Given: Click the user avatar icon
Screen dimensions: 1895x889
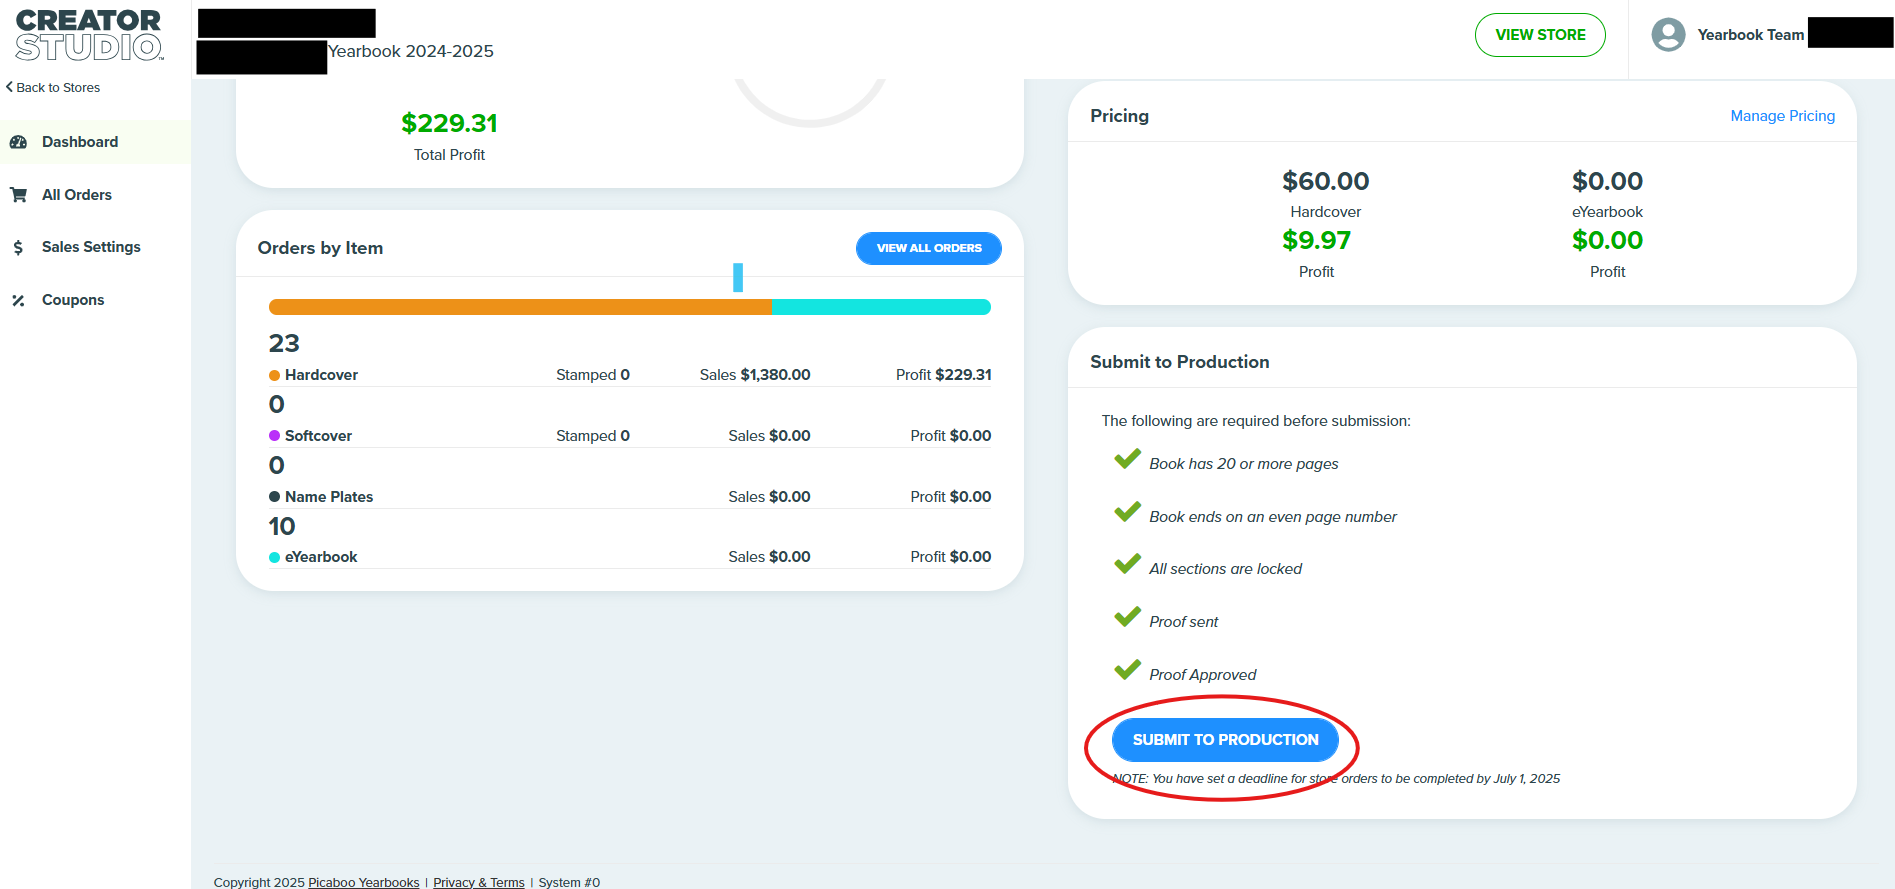Looking at the screenshot, I should [1668, 35].
